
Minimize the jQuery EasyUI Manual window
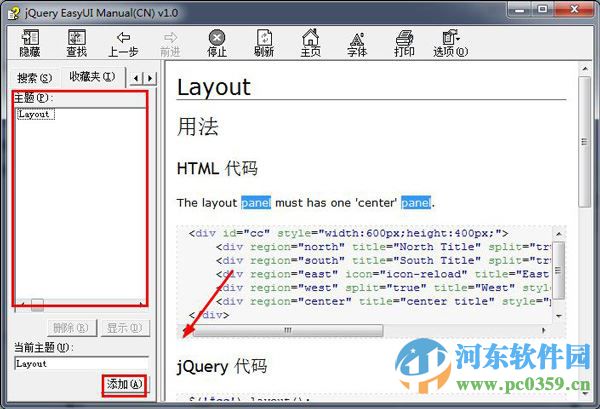pyautogui.click(x=520, y=10)
